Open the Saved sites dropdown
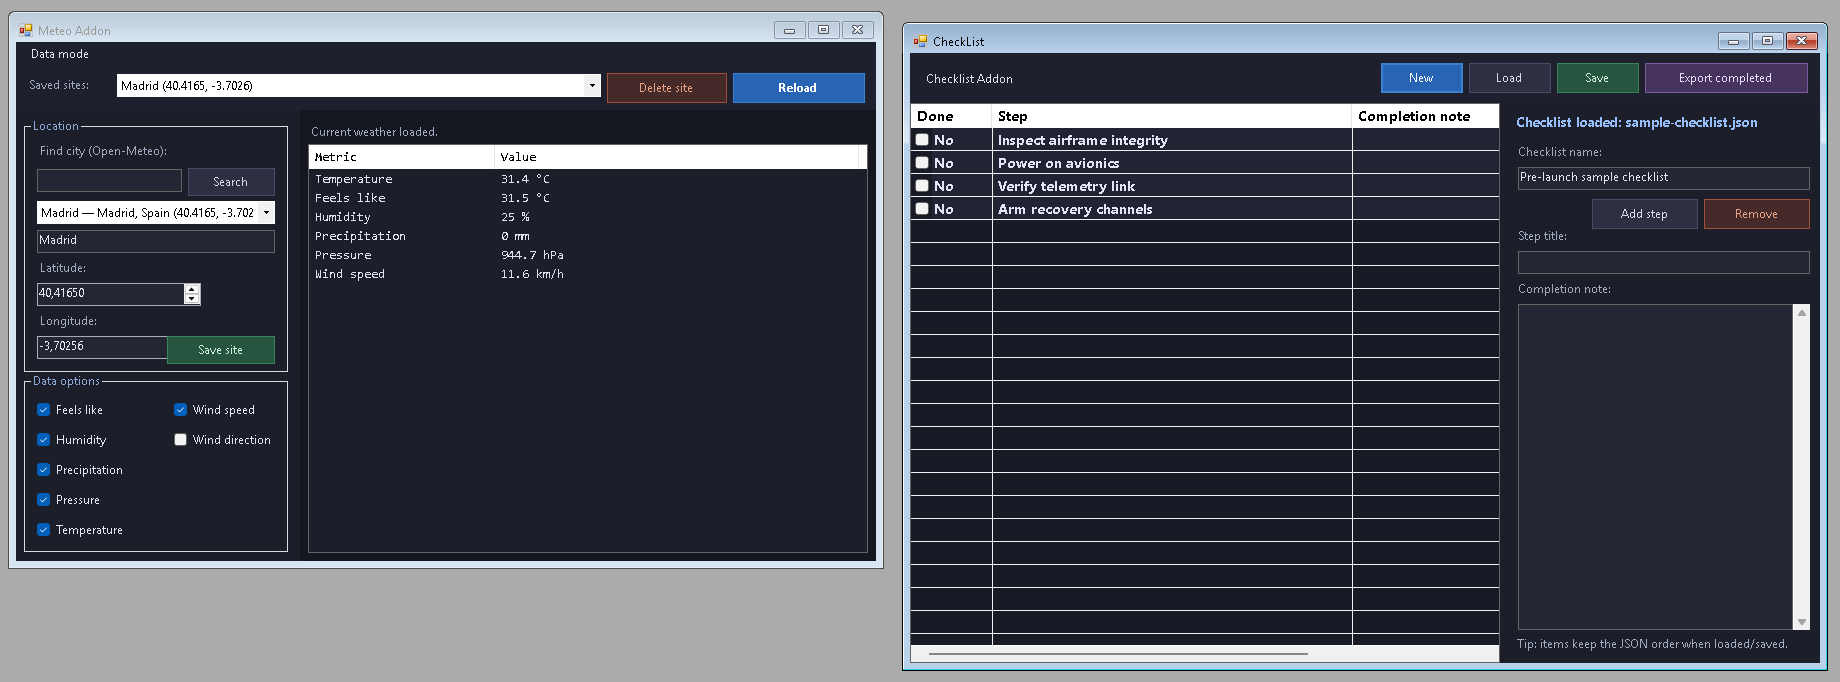This screenshot has height=682, width=1840. click(x=592, y=86)
